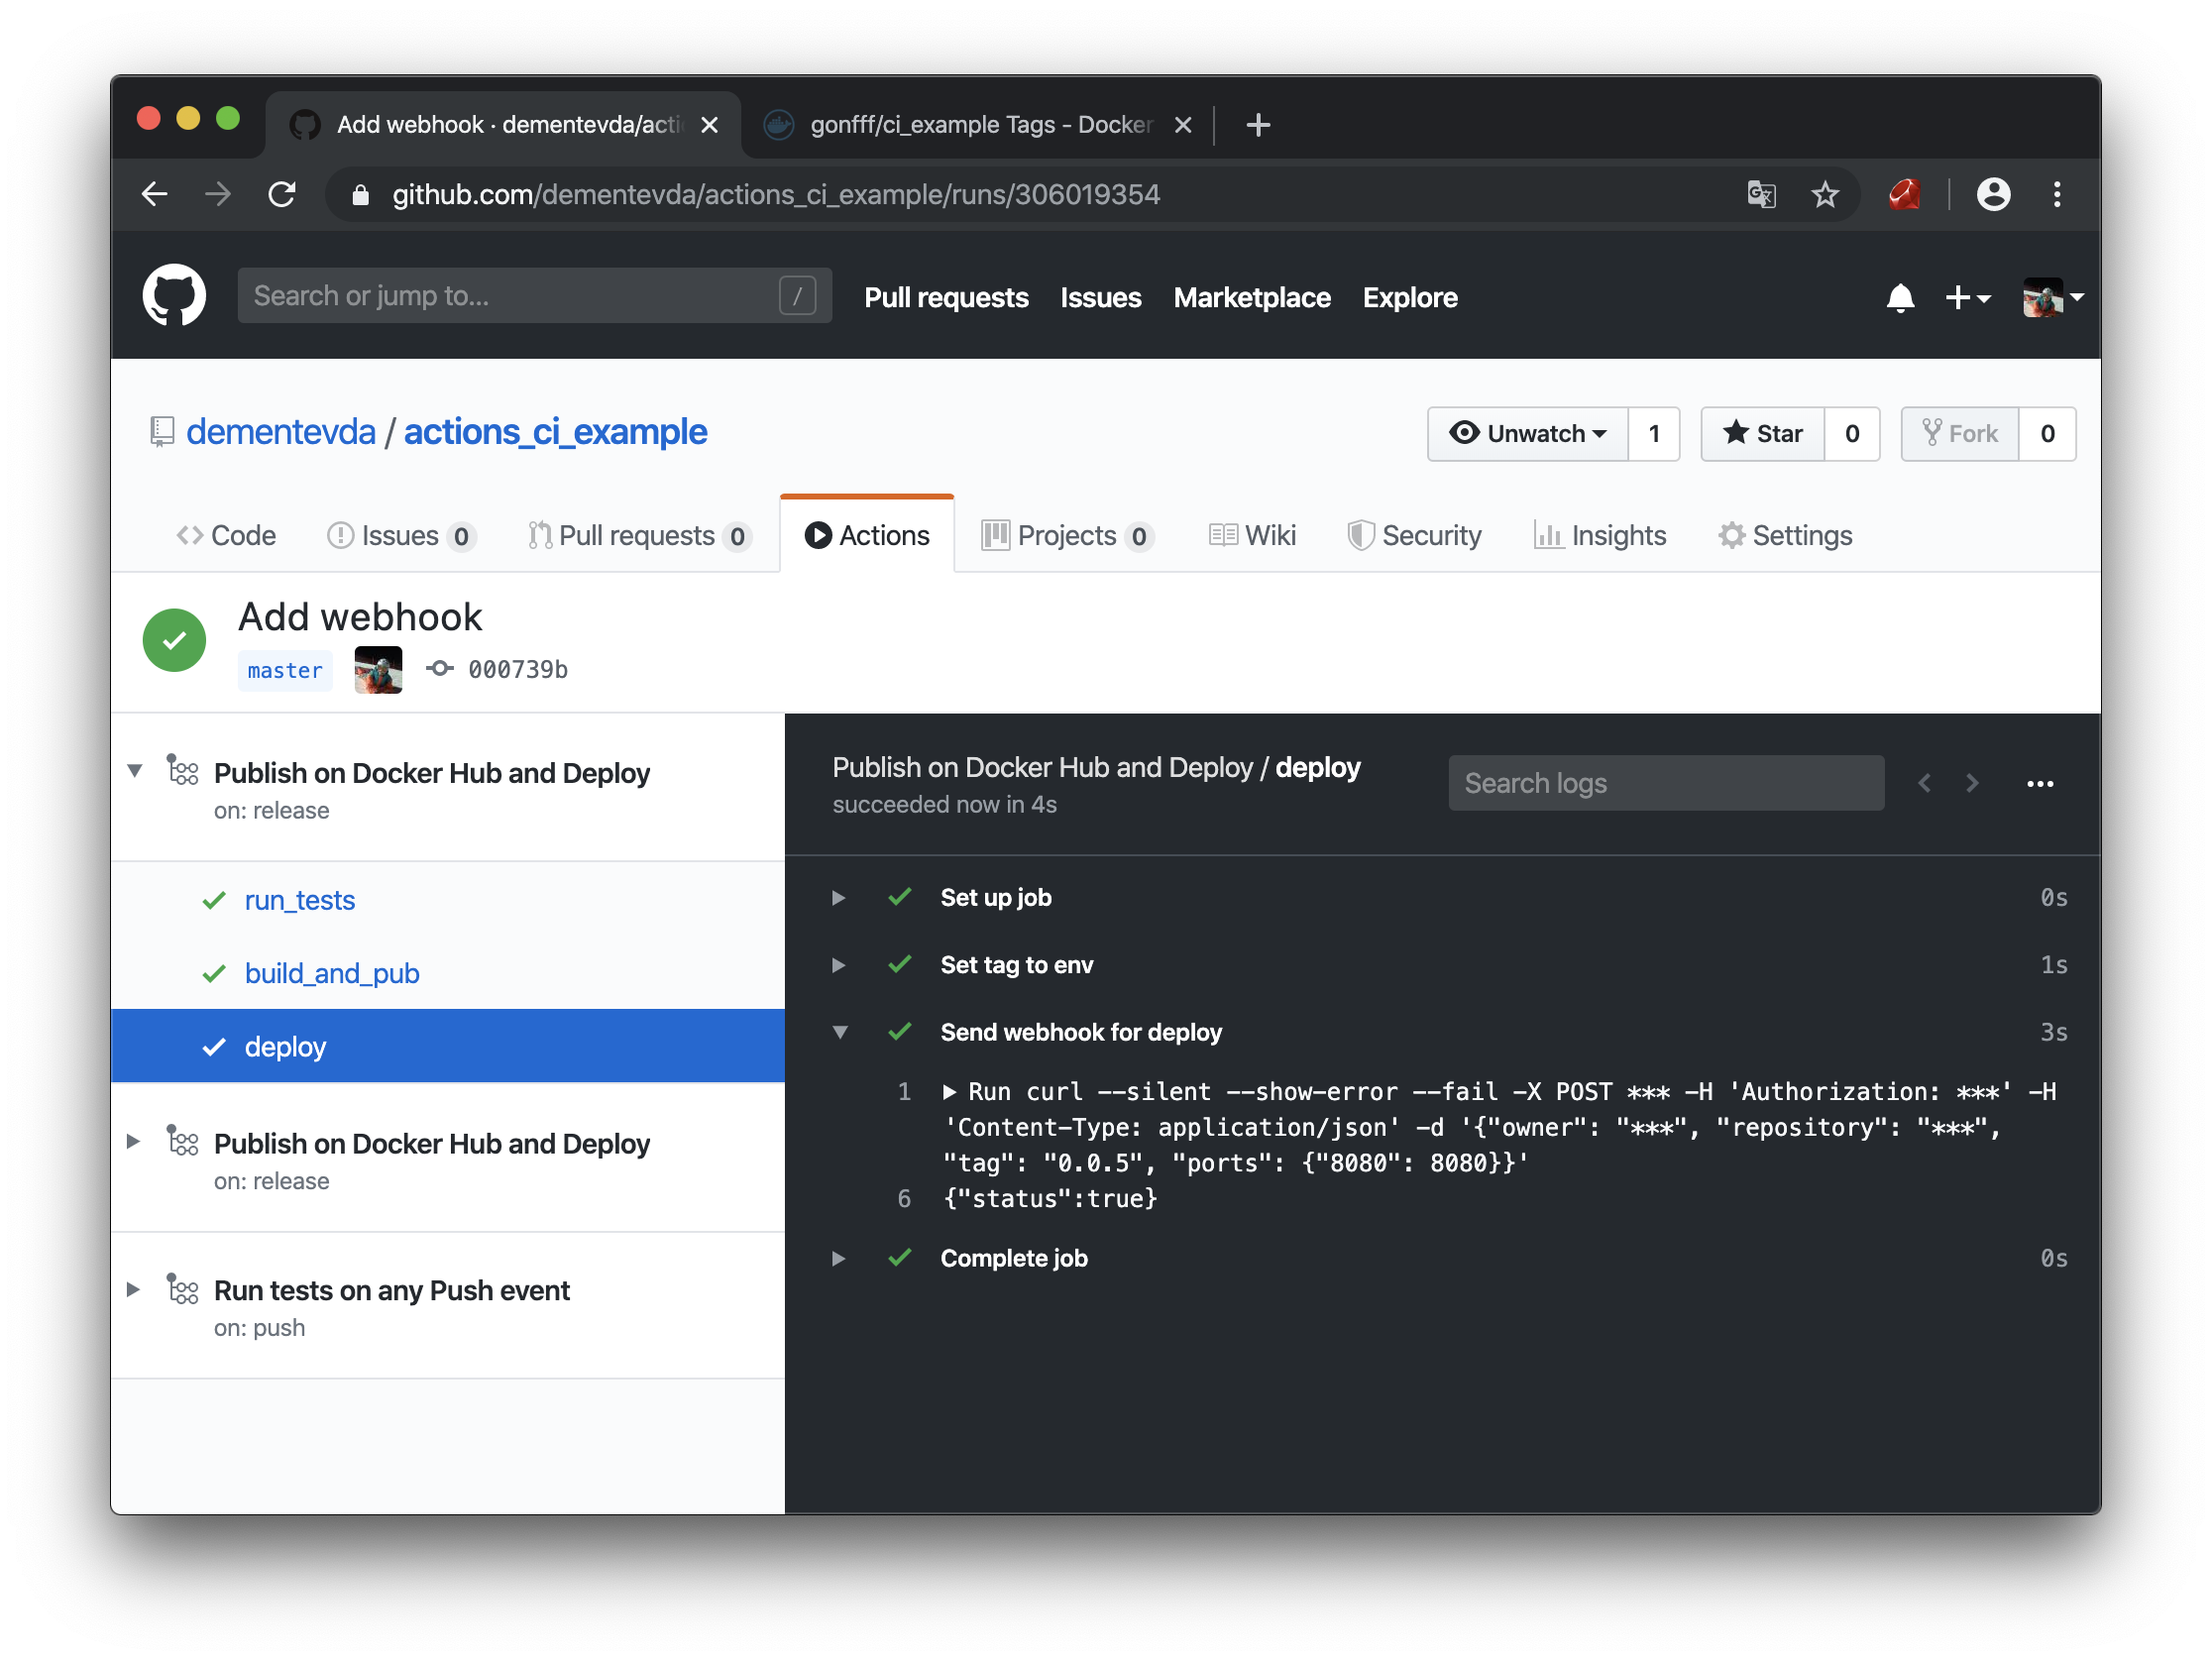This screenshot has height=1661, width=2212.
Task: Expand the 'Run tests on any Push event' workflow
Action: [x=136, y=1291]
